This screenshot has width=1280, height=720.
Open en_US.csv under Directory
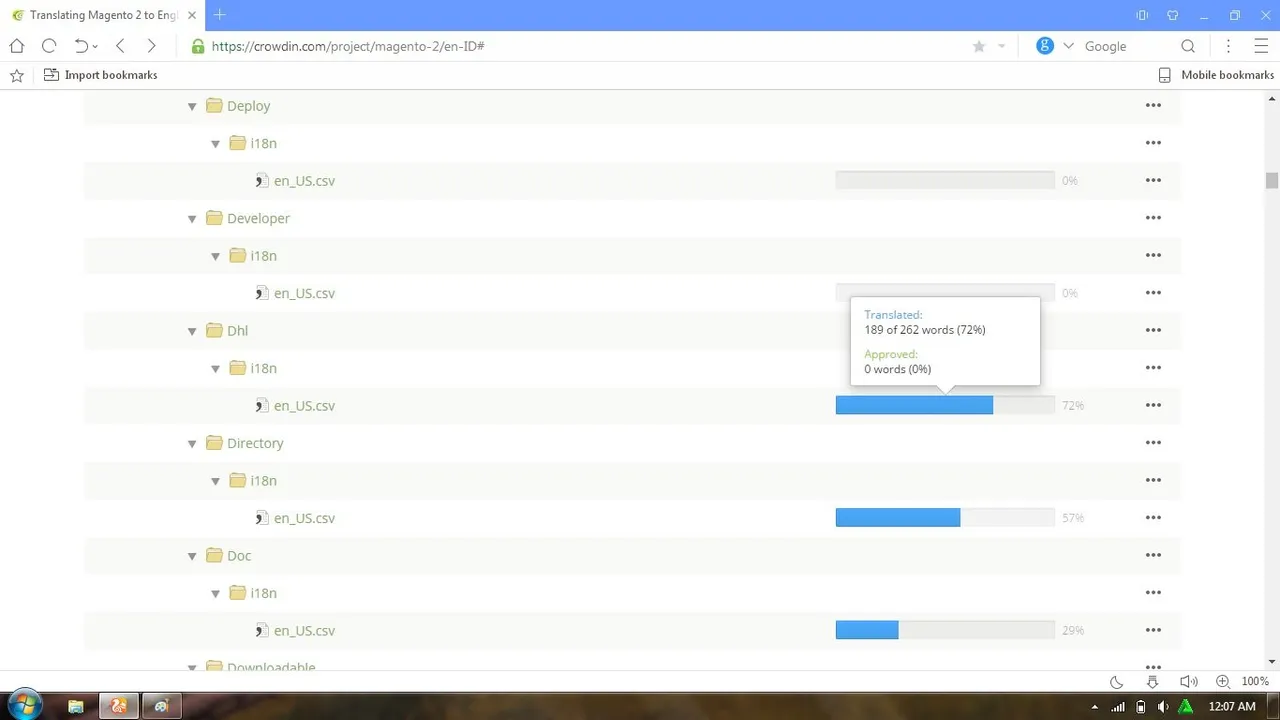[x=304, y=518]
